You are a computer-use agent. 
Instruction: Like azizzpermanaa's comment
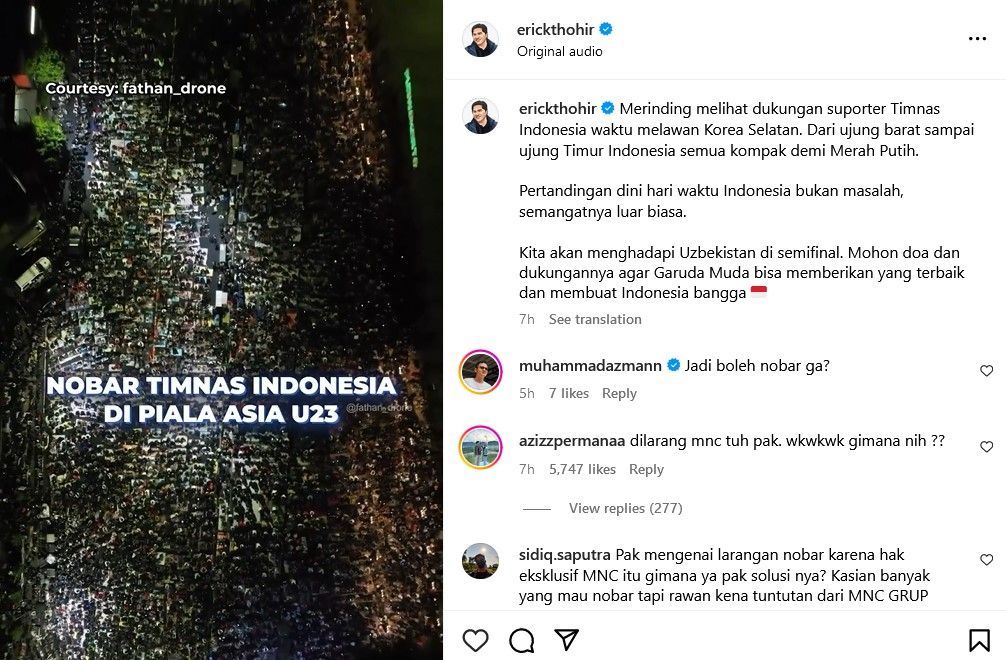coord(987,446)
